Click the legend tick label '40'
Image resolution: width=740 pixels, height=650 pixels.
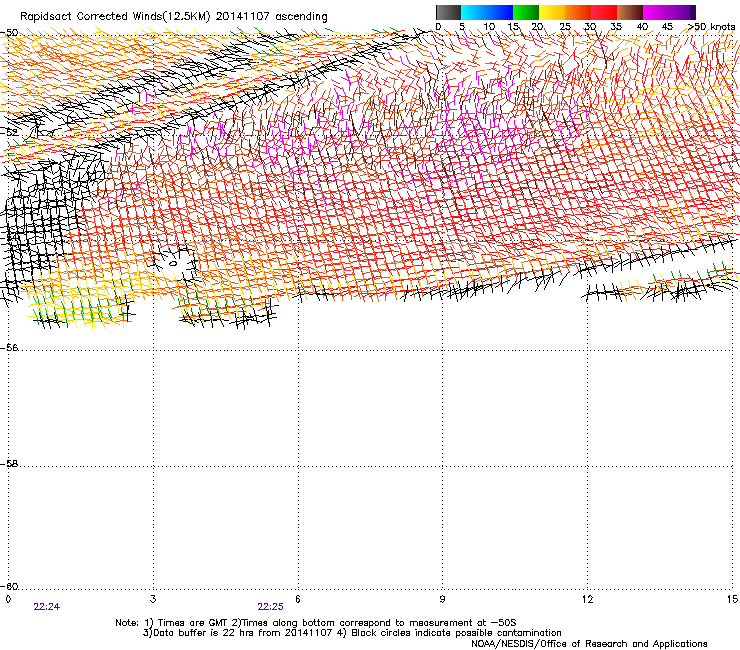click(x=642, y=27)
